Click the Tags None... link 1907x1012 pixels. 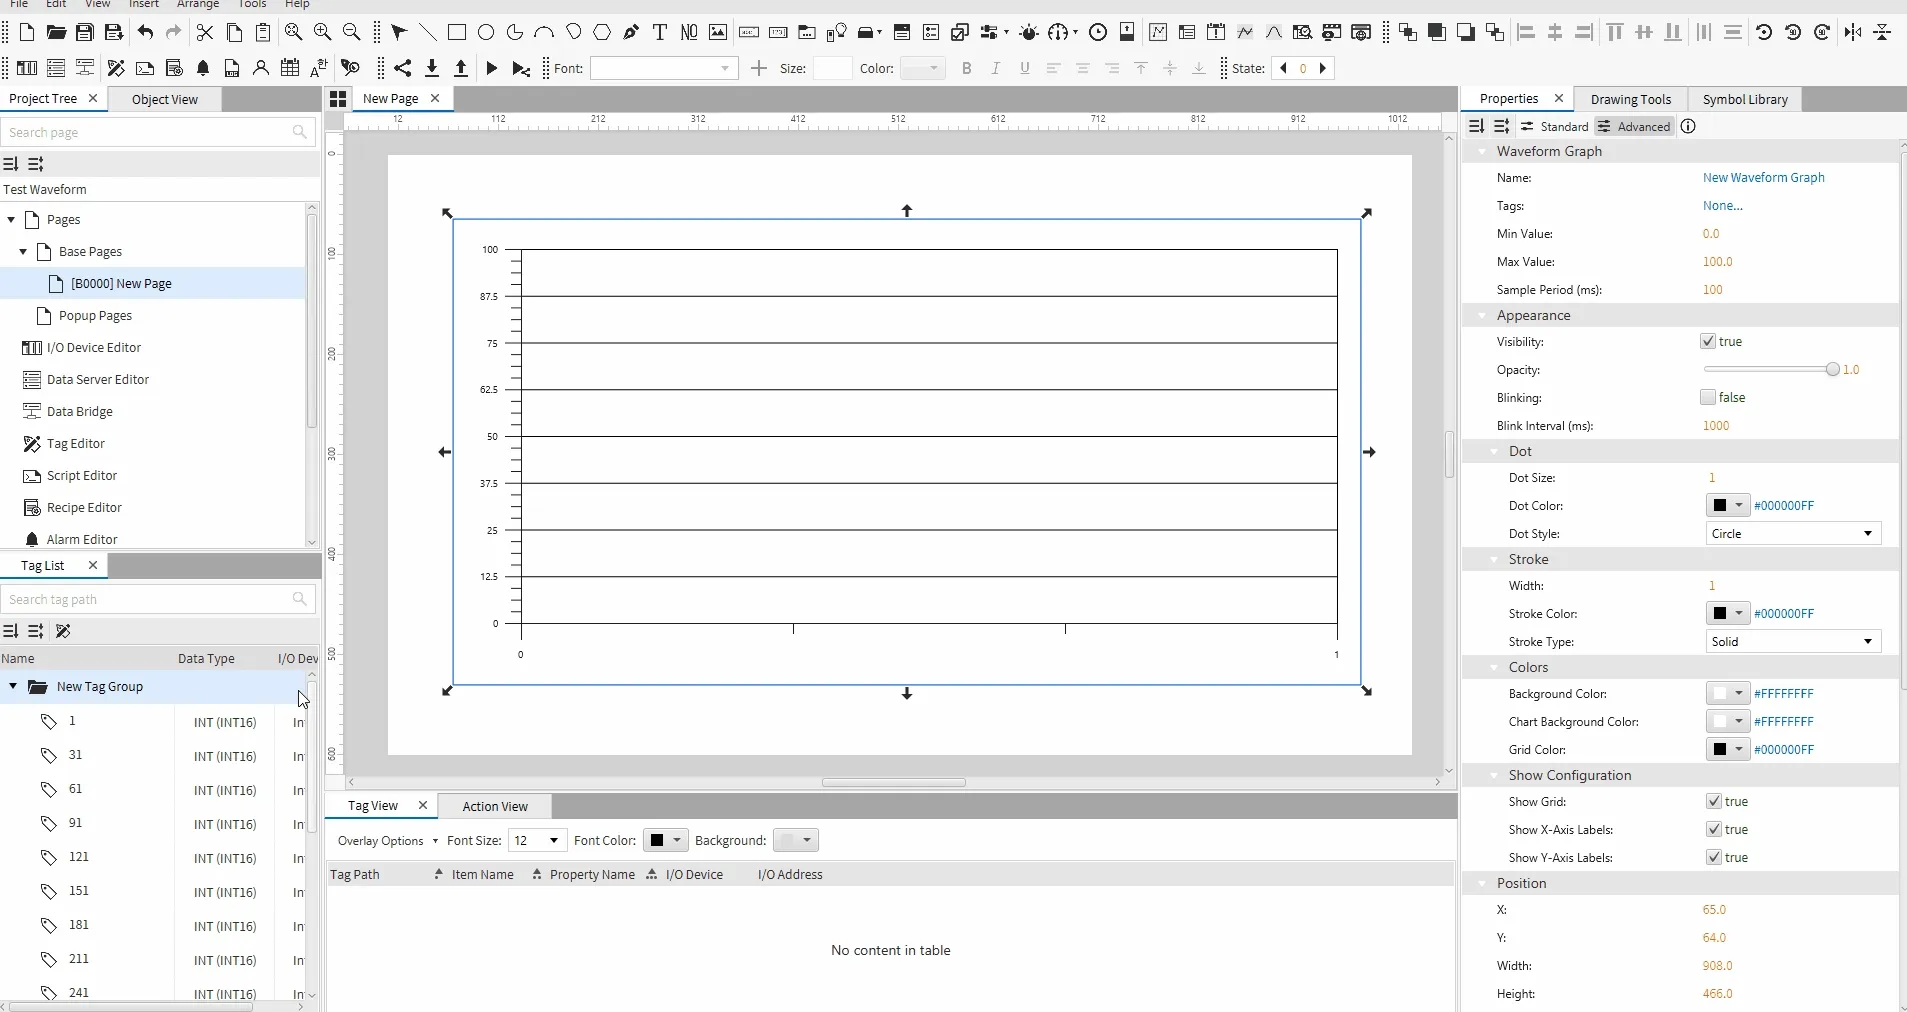(x=1722, y=206)
